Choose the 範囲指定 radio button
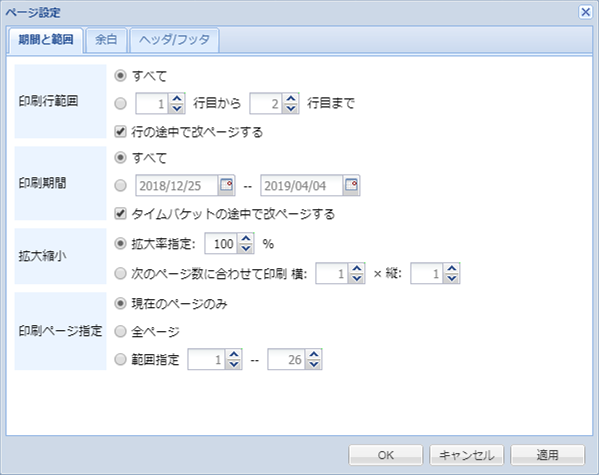Screen dimensions: 599x475 pos(120,359)
